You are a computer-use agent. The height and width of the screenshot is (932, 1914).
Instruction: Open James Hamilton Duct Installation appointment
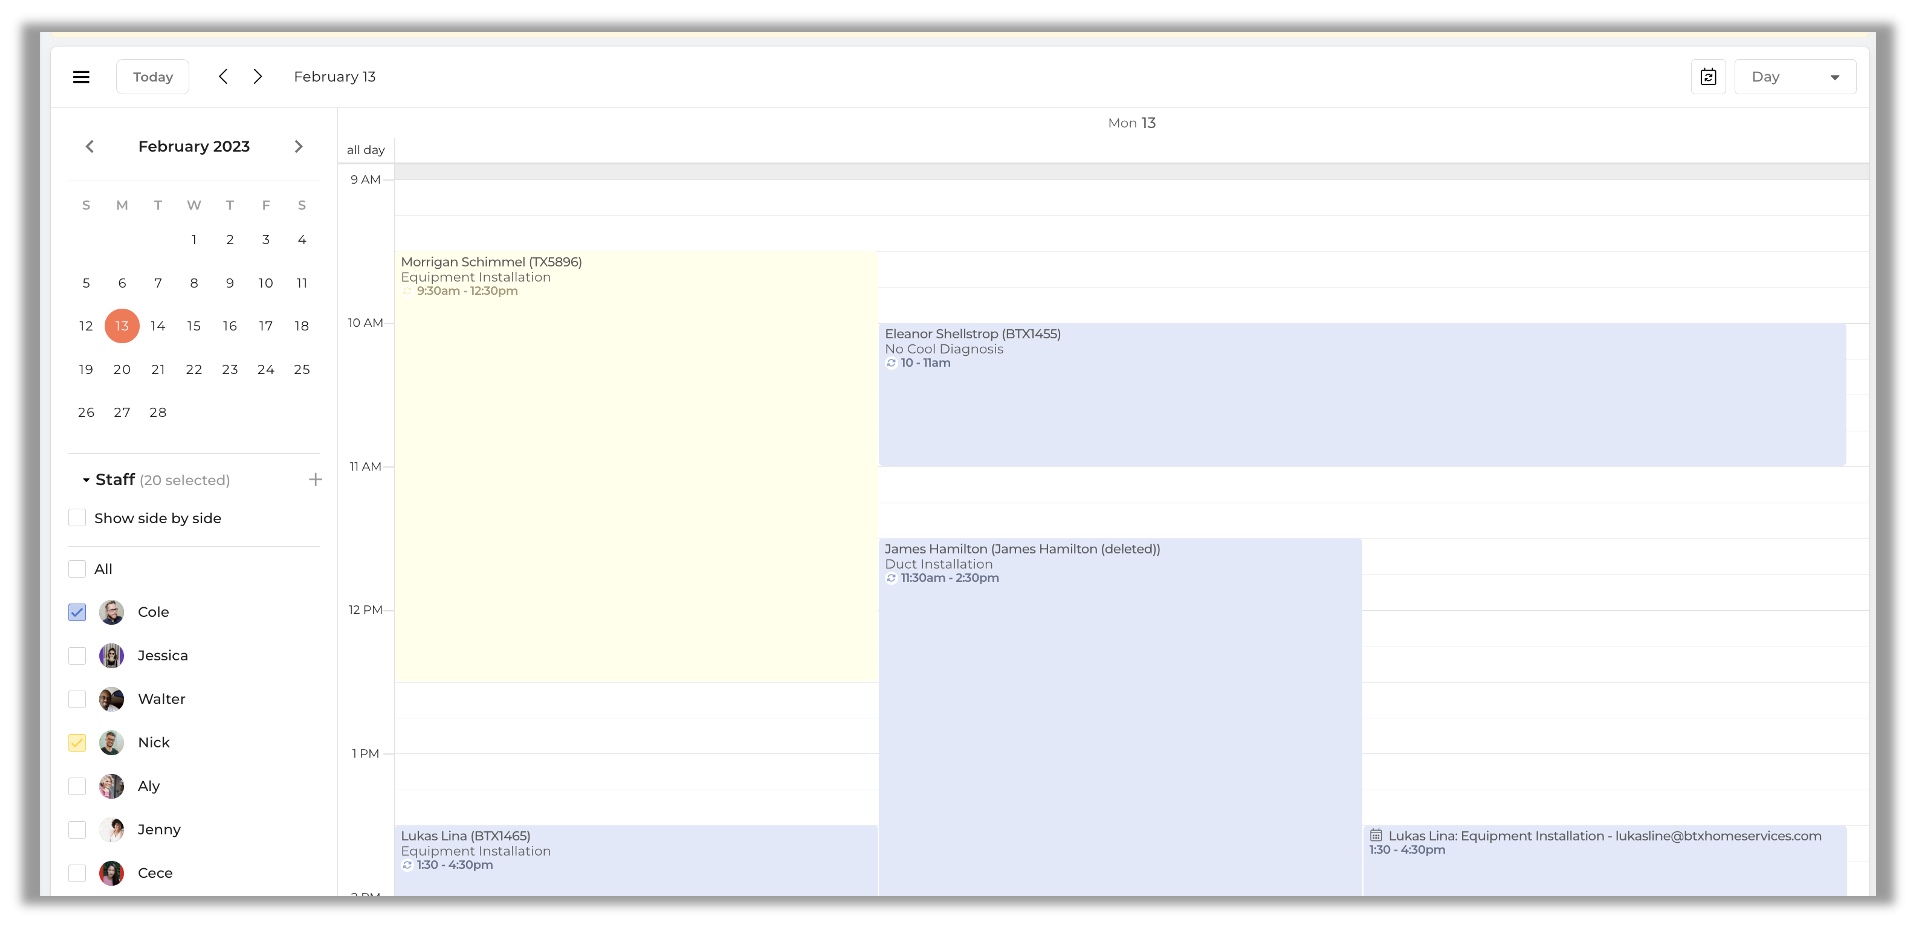pyautogui.click(x=1119, y=700)
